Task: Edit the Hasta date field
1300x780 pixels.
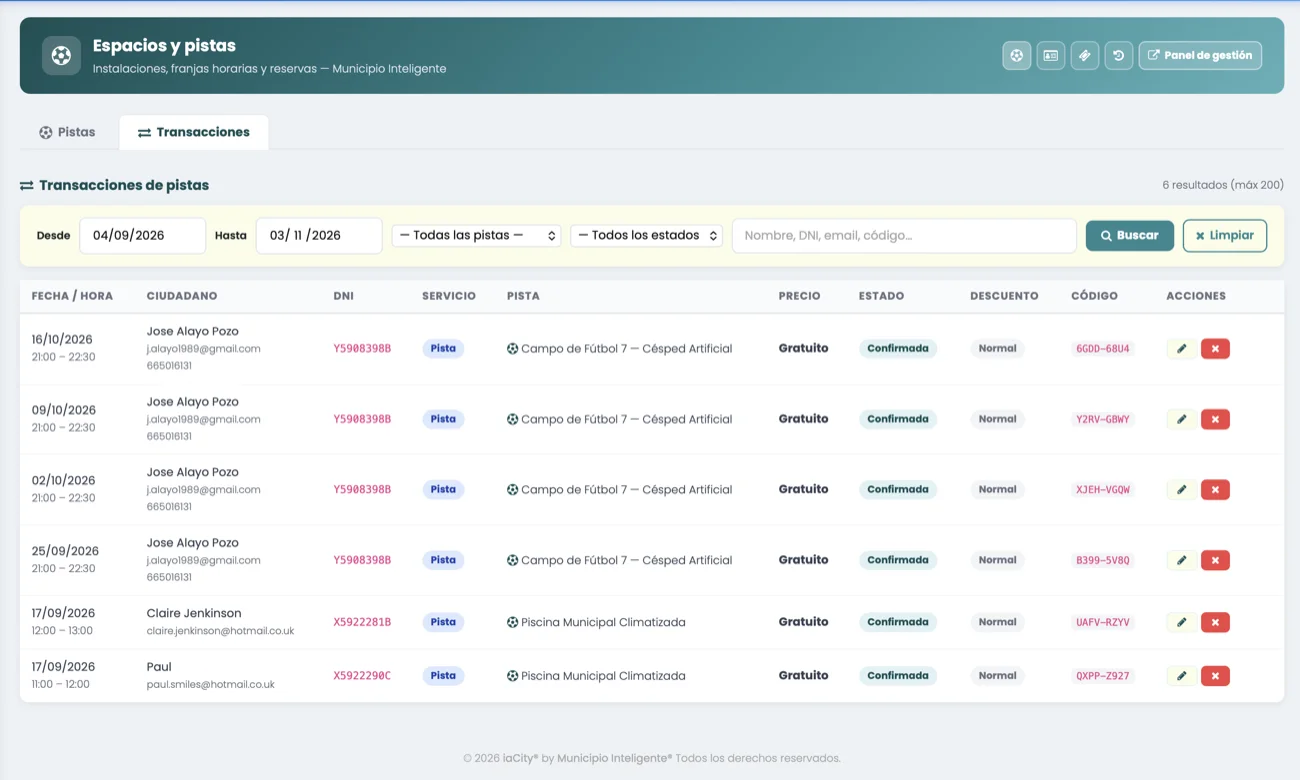Action: point(319,236)
